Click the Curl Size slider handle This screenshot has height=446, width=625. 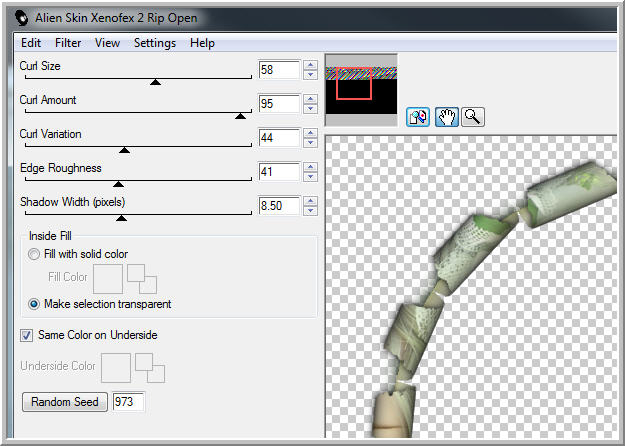155,82
